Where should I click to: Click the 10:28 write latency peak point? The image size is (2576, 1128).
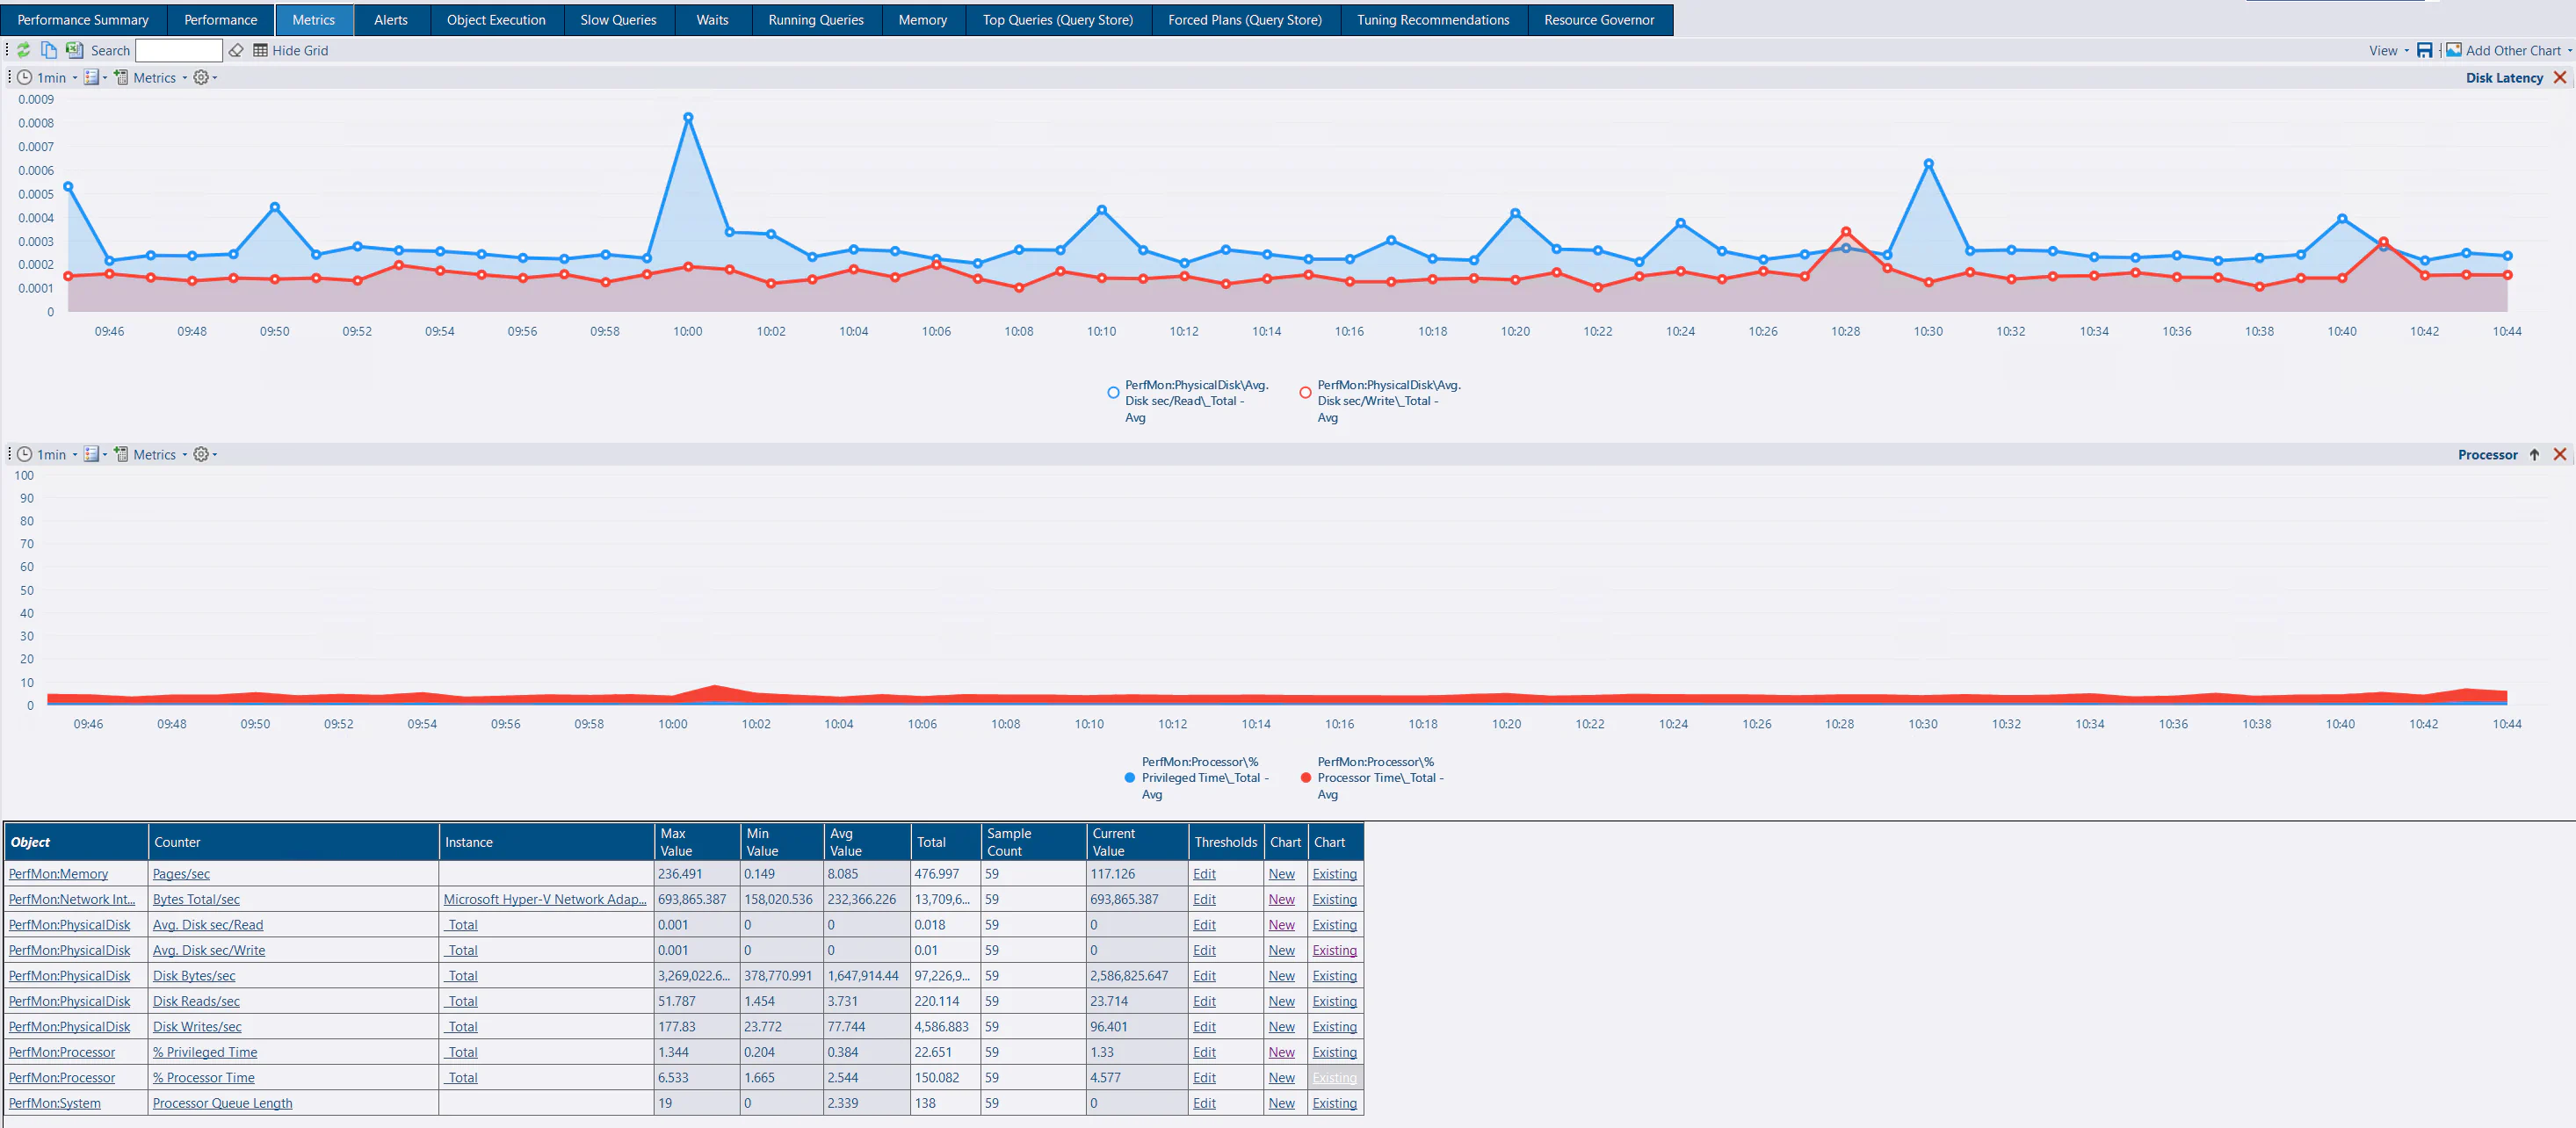pyautogui.click(x=1846, y=231)
